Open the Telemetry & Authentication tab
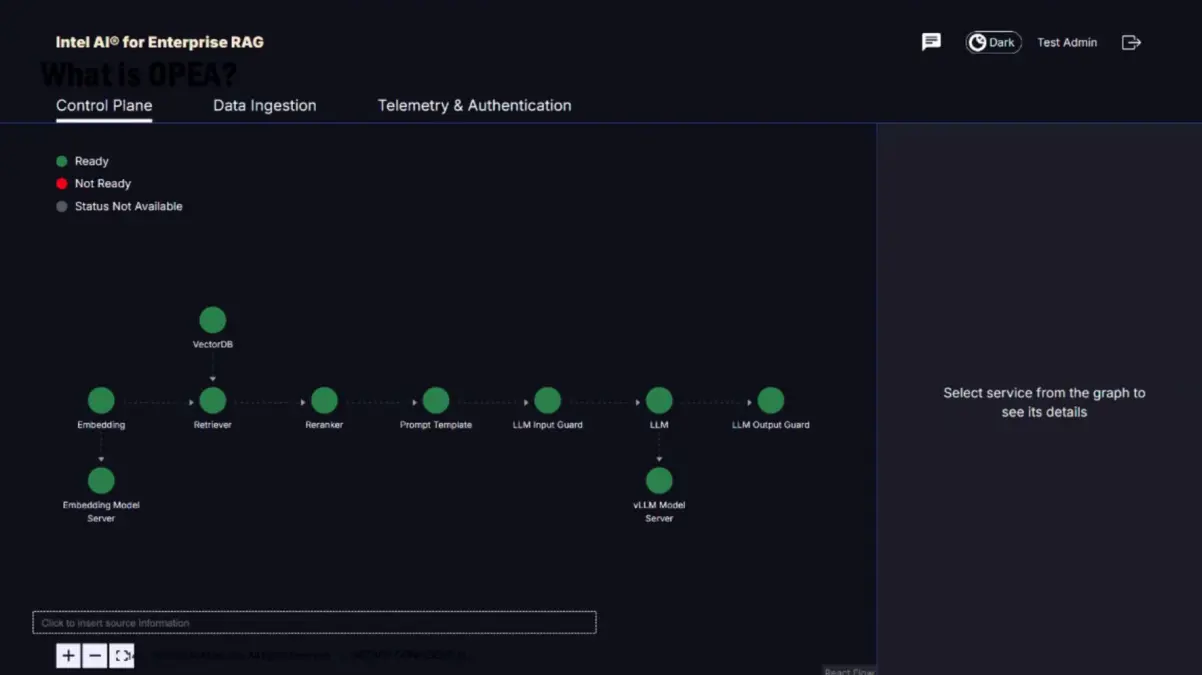This screenshot has width=1202, height=675. click(474, 105)
